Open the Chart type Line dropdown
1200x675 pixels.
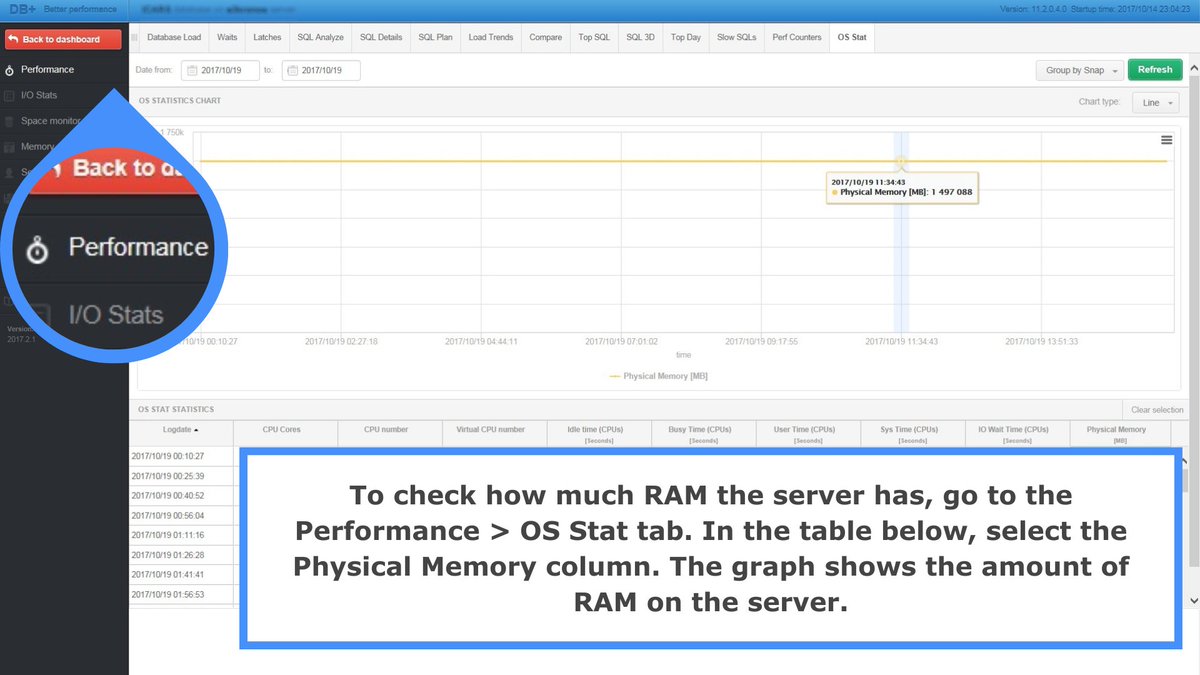(1156, 102)
